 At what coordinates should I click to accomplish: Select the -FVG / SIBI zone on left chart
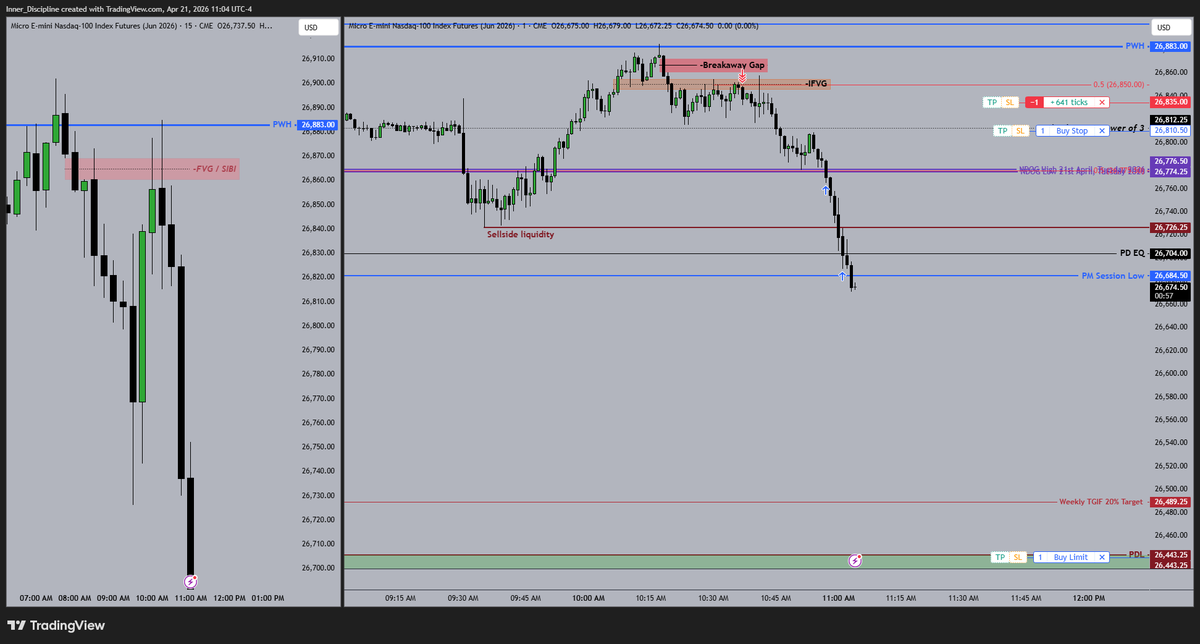[x=152, y=169]
